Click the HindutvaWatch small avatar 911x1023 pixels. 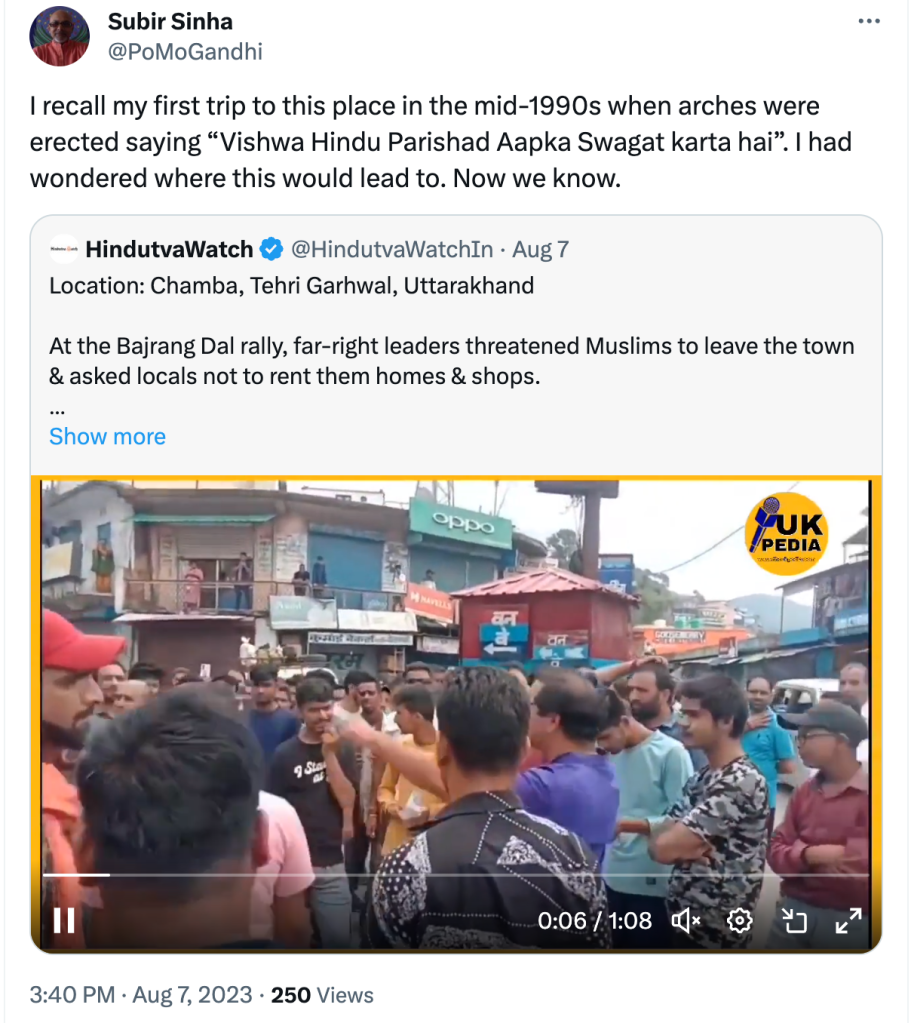pyautogui.click(x=64, y=249)
